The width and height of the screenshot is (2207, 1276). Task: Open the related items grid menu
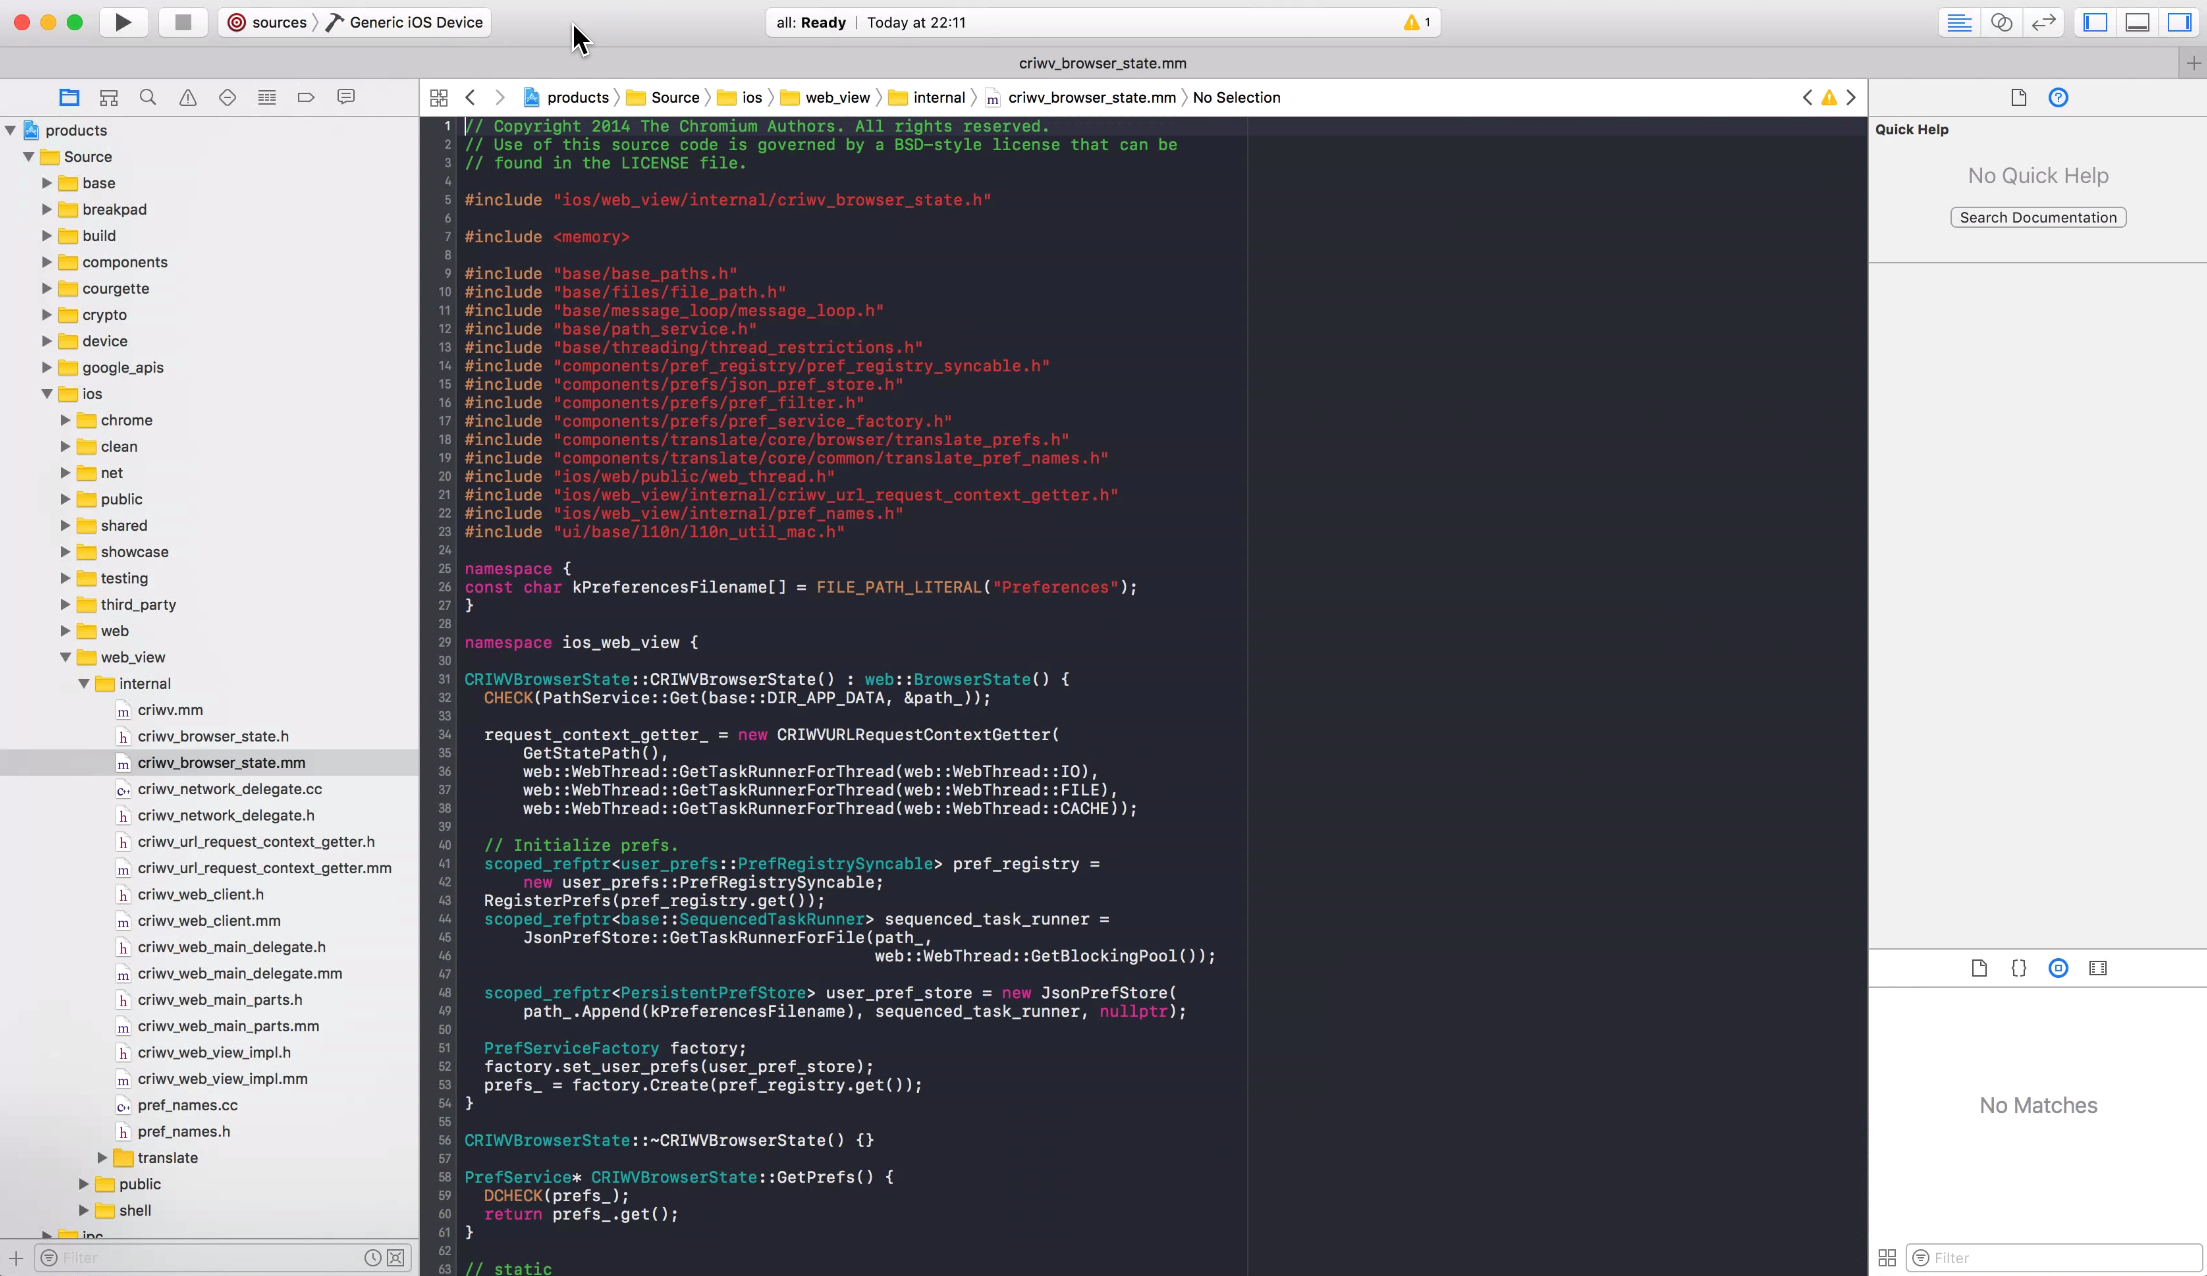(x=438, y=97)
